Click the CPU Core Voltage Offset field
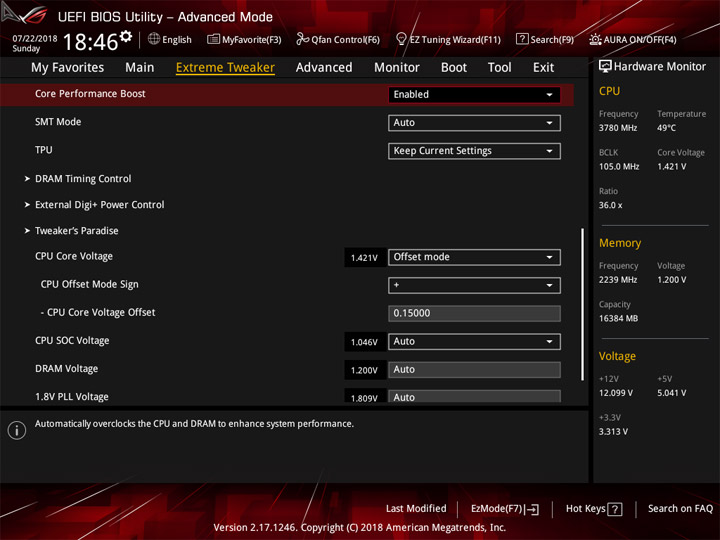720x540 pixels. coord(474,313)
